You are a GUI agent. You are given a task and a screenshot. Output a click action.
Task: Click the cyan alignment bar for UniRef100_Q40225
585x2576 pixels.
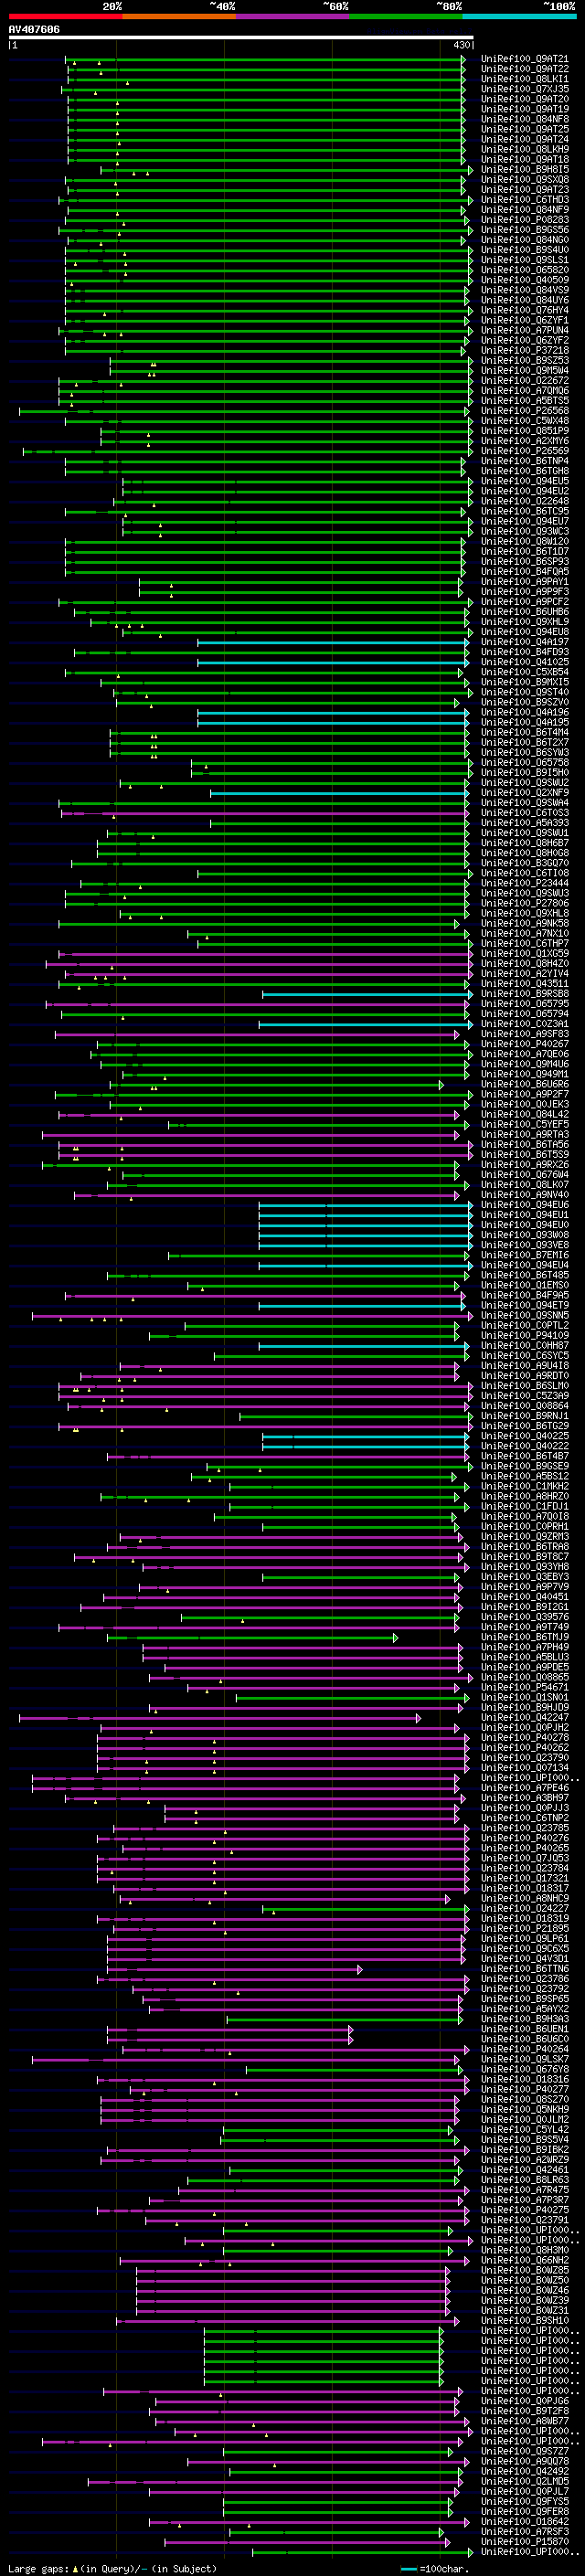coord(365,1436)
